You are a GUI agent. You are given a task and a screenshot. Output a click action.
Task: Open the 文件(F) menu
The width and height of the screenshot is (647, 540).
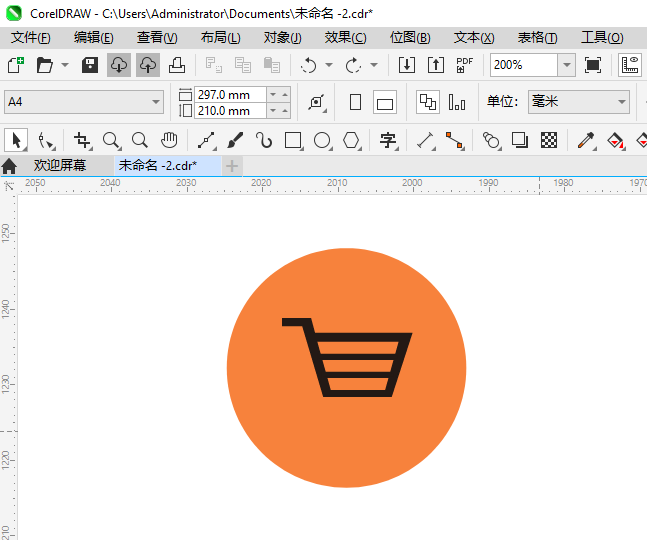[31, 38]
